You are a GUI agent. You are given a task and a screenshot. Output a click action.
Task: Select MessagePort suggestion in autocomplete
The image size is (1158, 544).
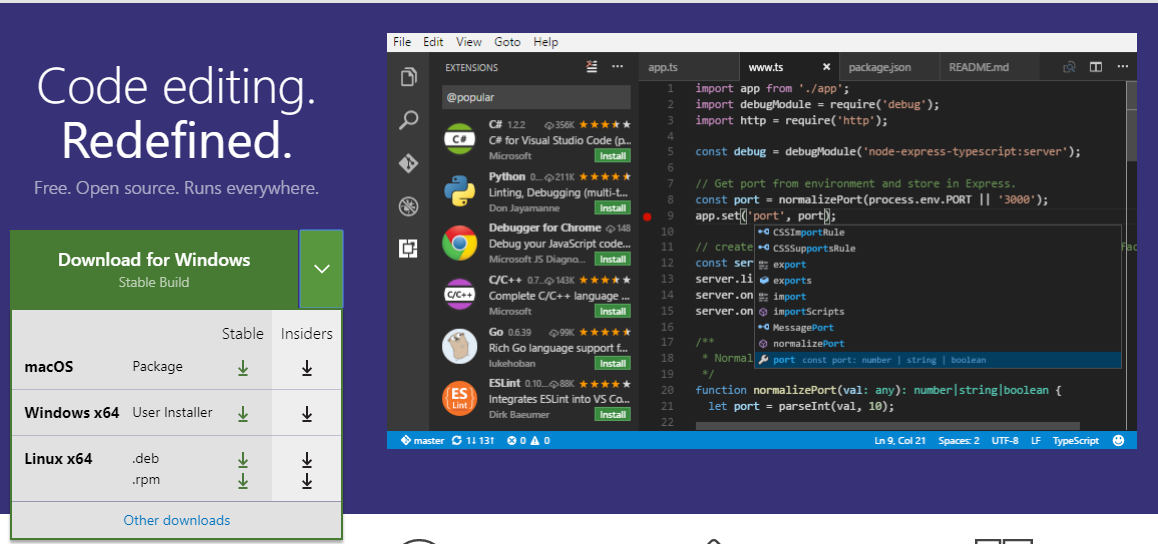938,327
